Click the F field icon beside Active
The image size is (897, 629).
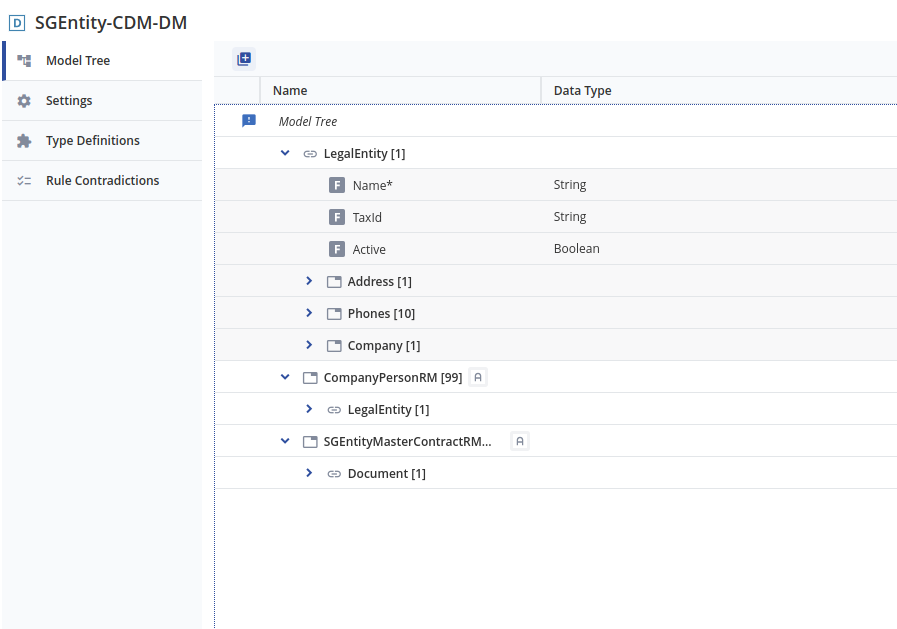coord(337,249)
